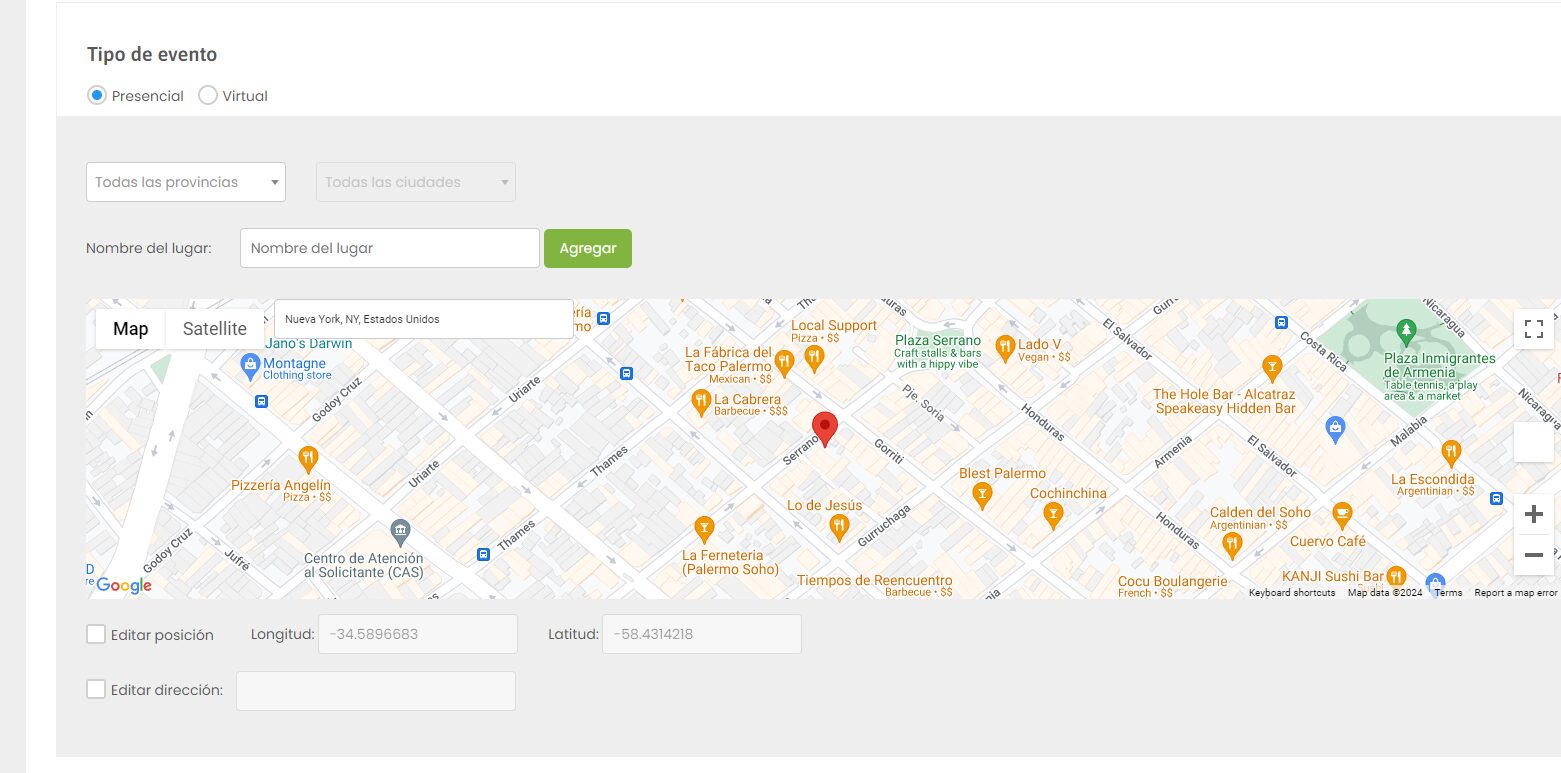Click the Editar dirección address field
This screenshot has width=1561, height=773.
click(376, 691)
